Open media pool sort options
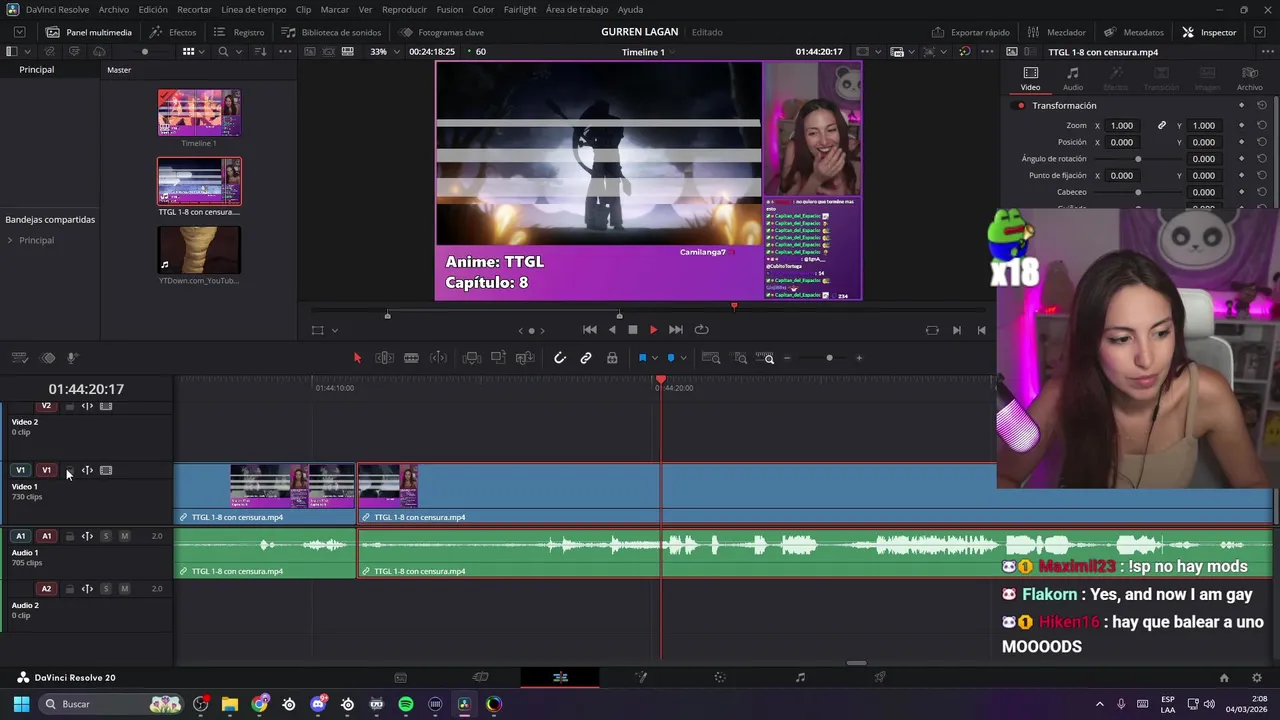The image size is (1280, 720). click(259, 52)
